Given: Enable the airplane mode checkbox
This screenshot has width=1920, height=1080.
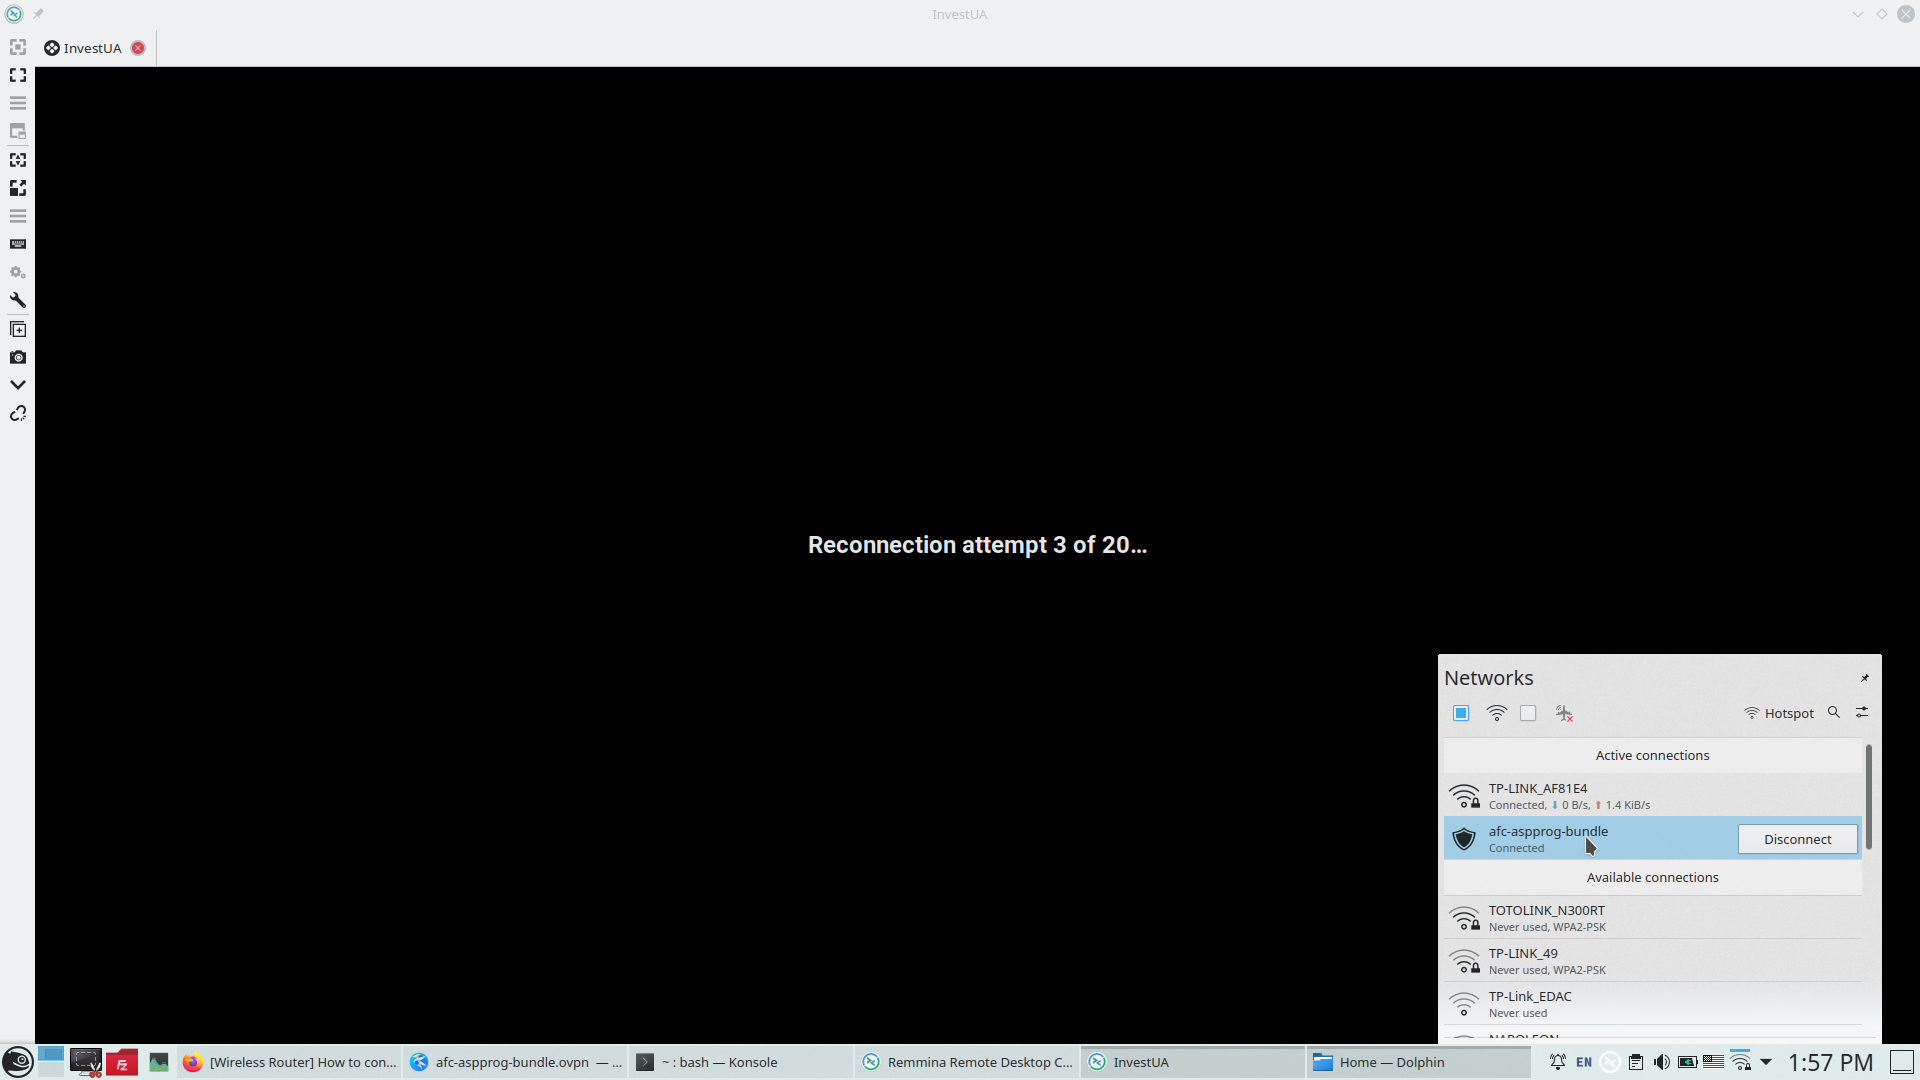Looking at the screenshot, I should (1528, 713).
